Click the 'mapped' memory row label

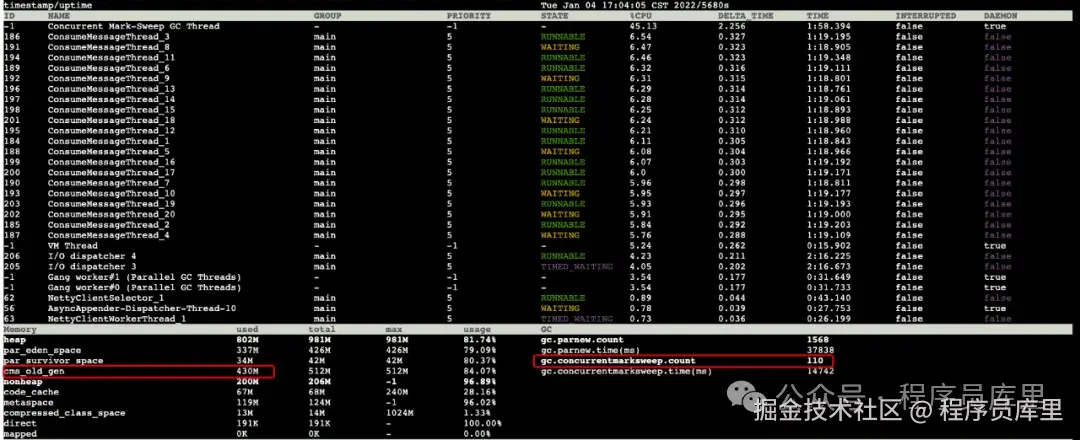pos(20,434)
